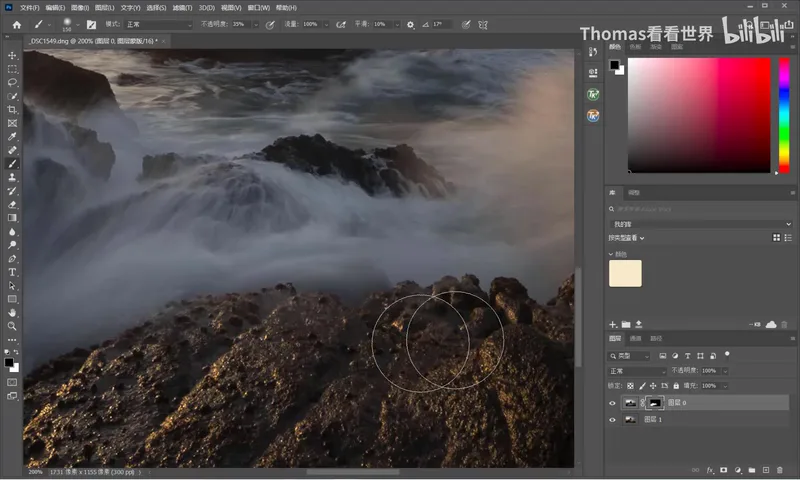Hide layer 图层 0 with eye icon
Image resolution: width=800 pixels, height=480 pixels.
[612, 403]
